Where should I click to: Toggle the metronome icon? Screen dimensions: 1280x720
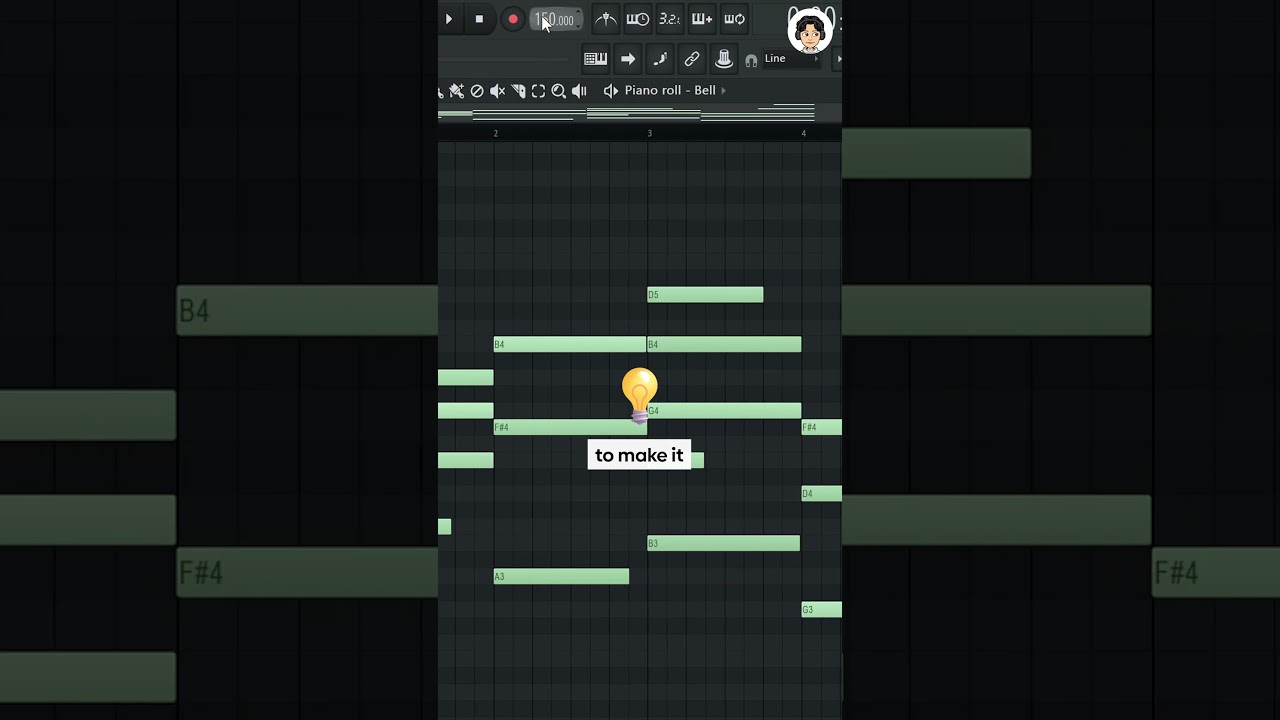(x=606, y=19)
